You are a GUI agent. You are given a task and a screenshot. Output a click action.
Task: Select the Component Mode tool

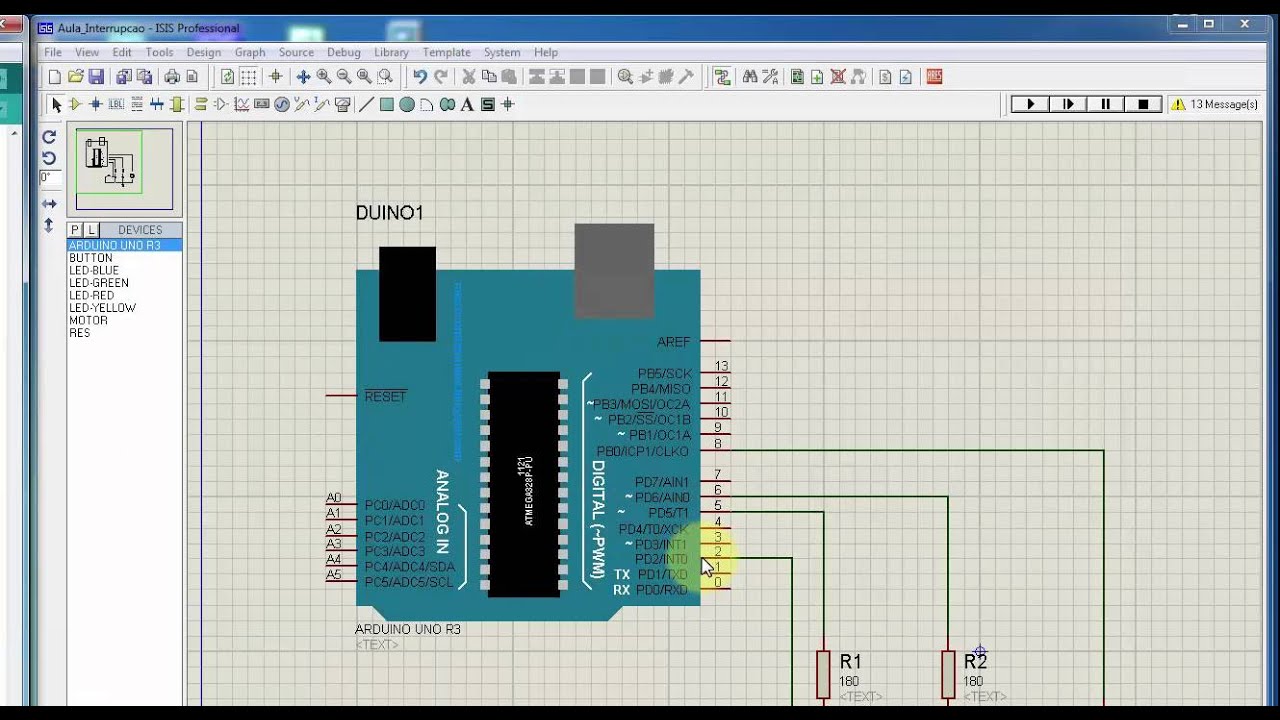pos(75,104)
